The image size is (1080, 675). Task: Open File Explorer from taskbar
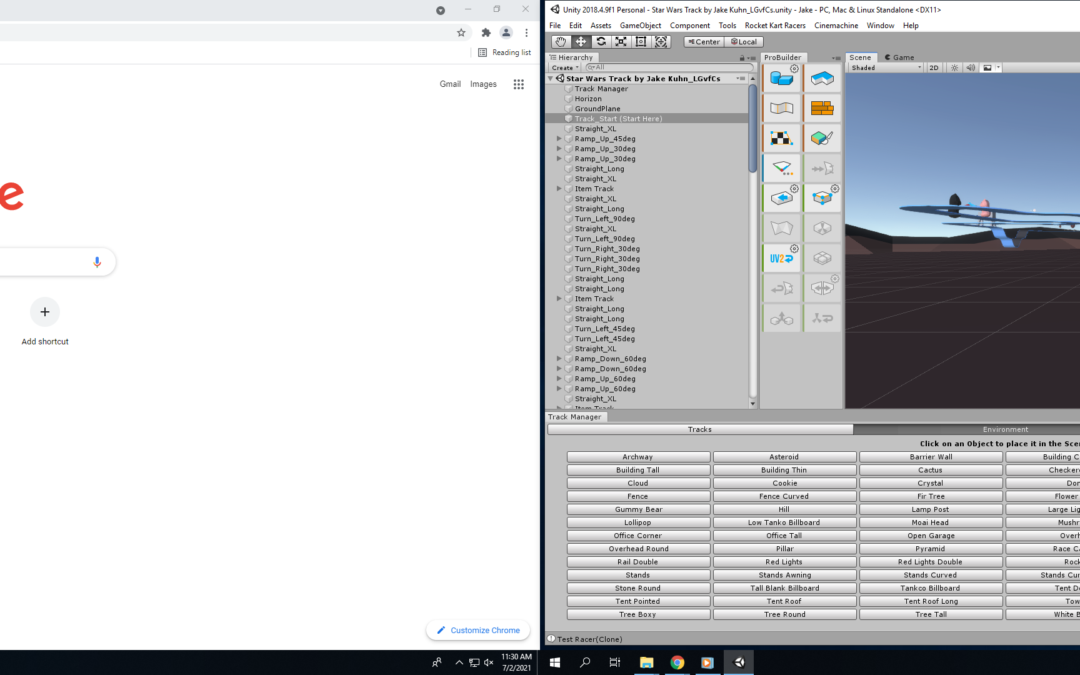pyautogui.click(x=646, y=662)
